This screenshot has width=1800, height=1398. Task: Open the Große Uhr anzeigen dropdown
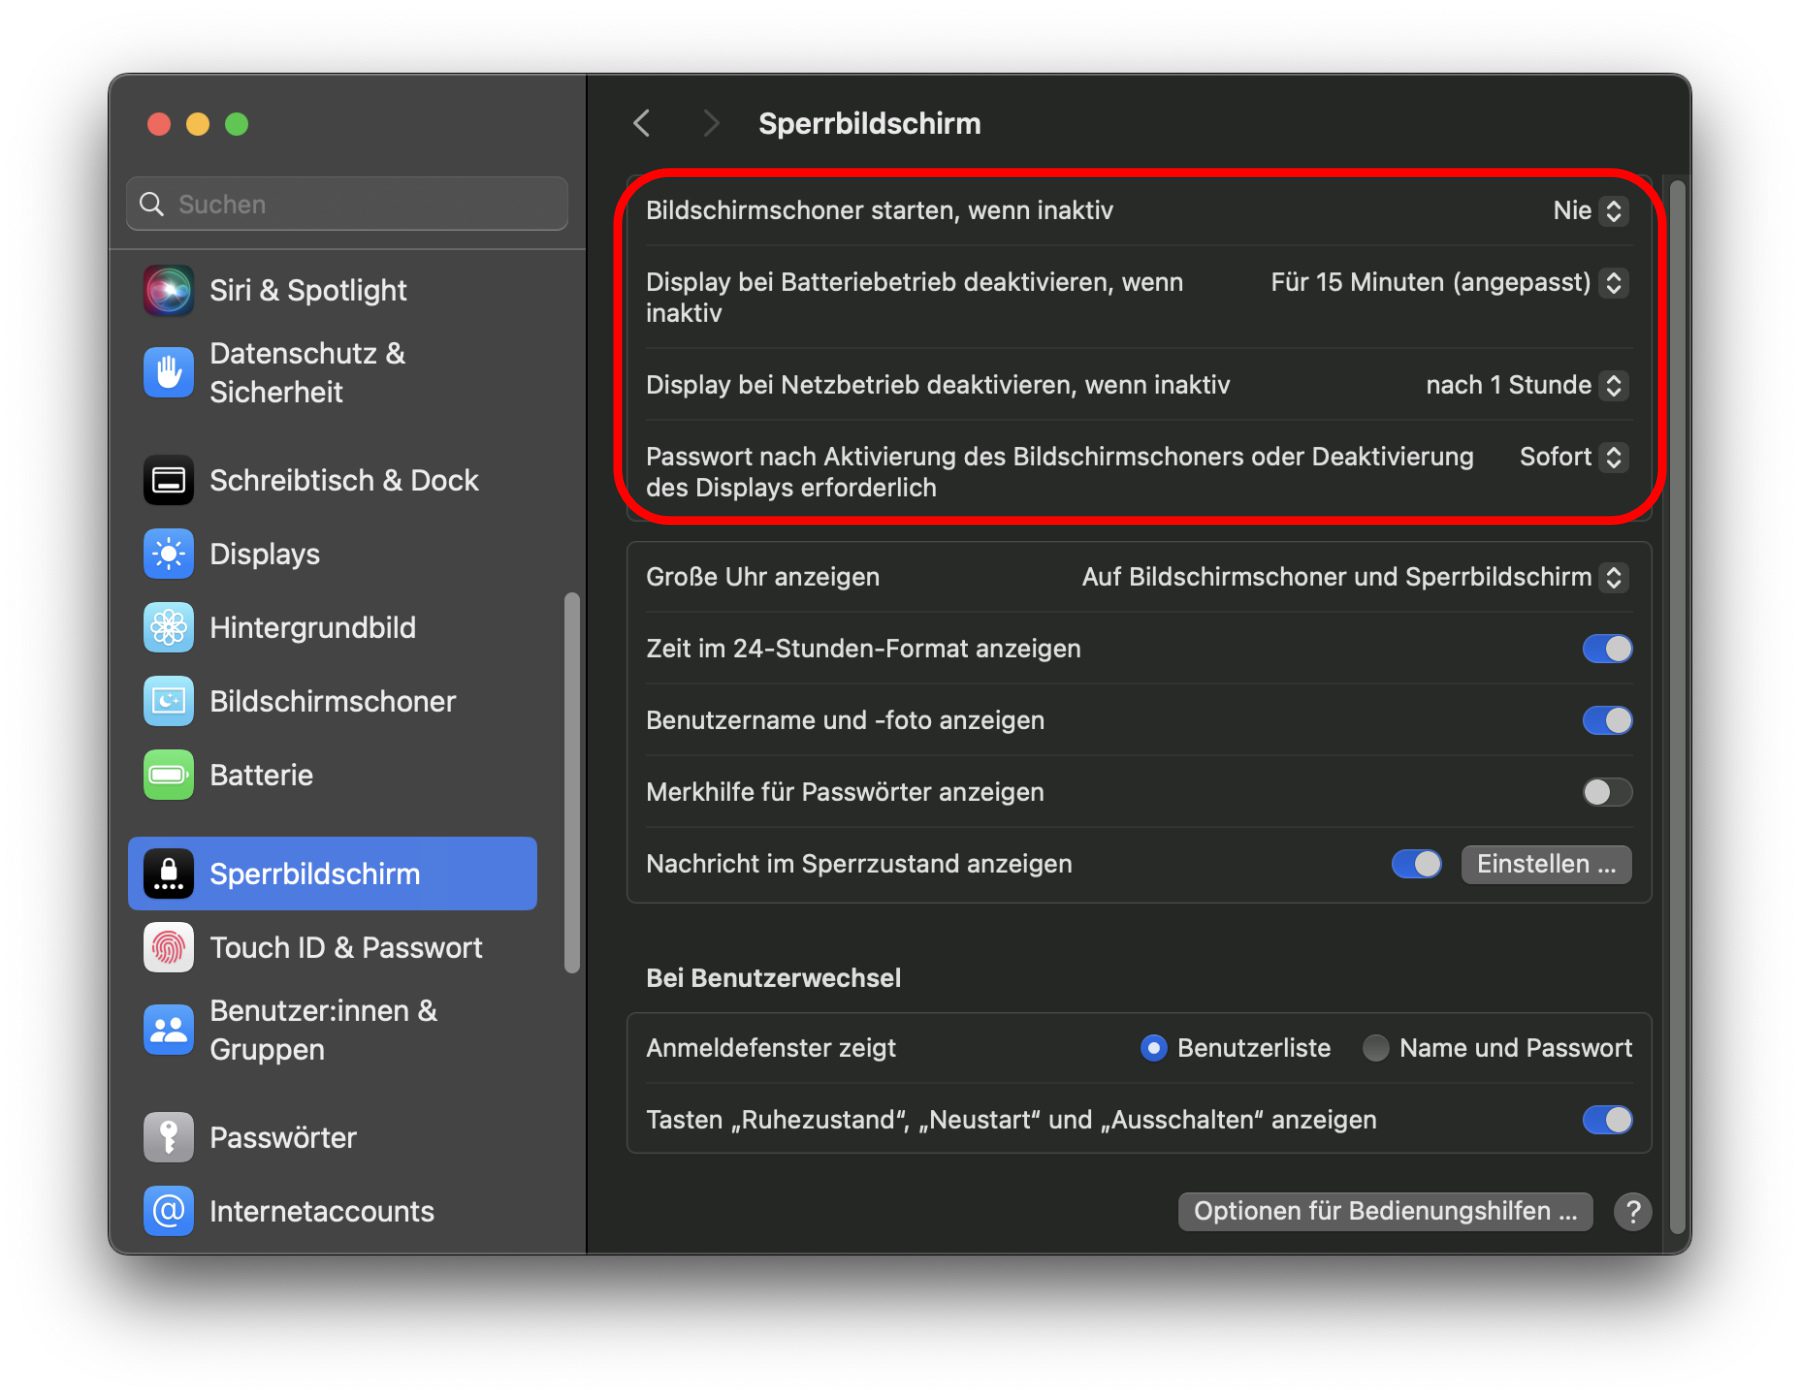coord(1354,578)
